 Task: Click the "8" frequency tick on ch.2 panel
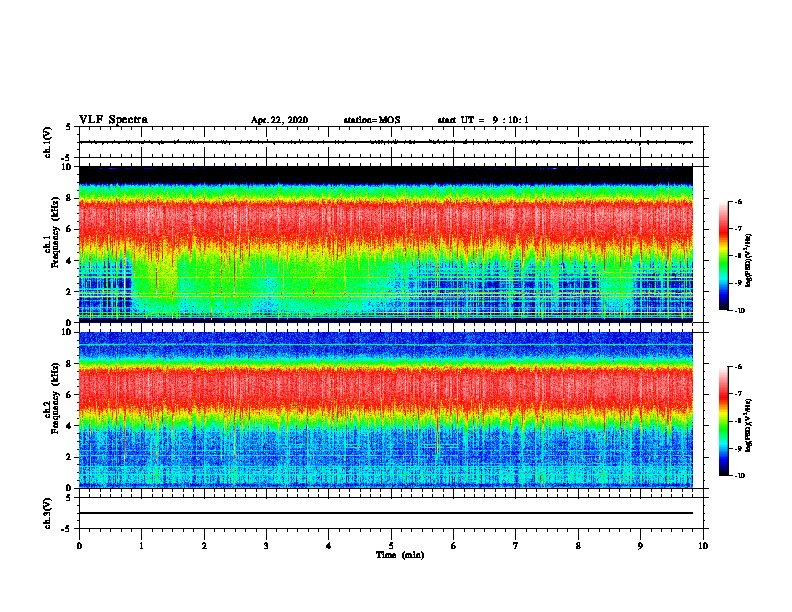coord(70,364)
